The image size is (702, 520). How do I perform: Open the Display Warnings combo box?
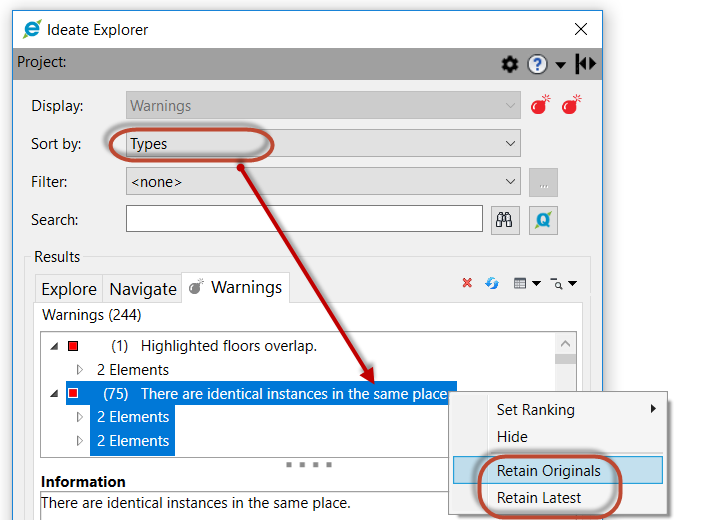(323, 105)
